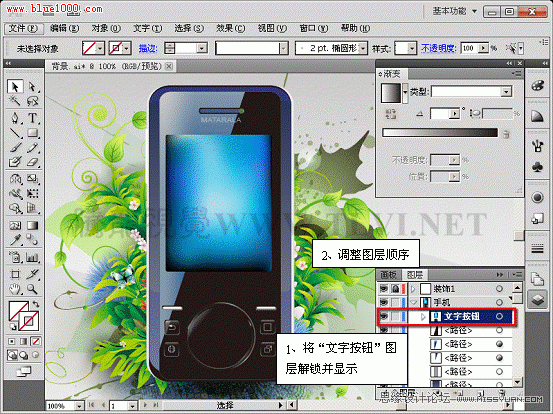Open the 100% zoom level dropdown
Screen dimensions: 553x414
tap(79, 406)
